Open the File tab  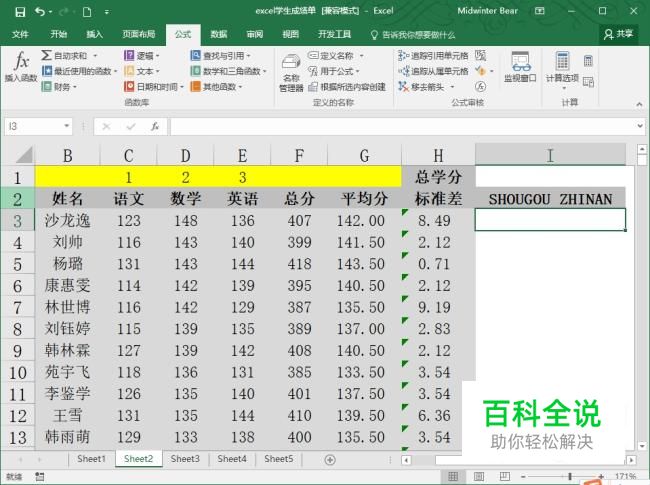(x=20, y=34)
